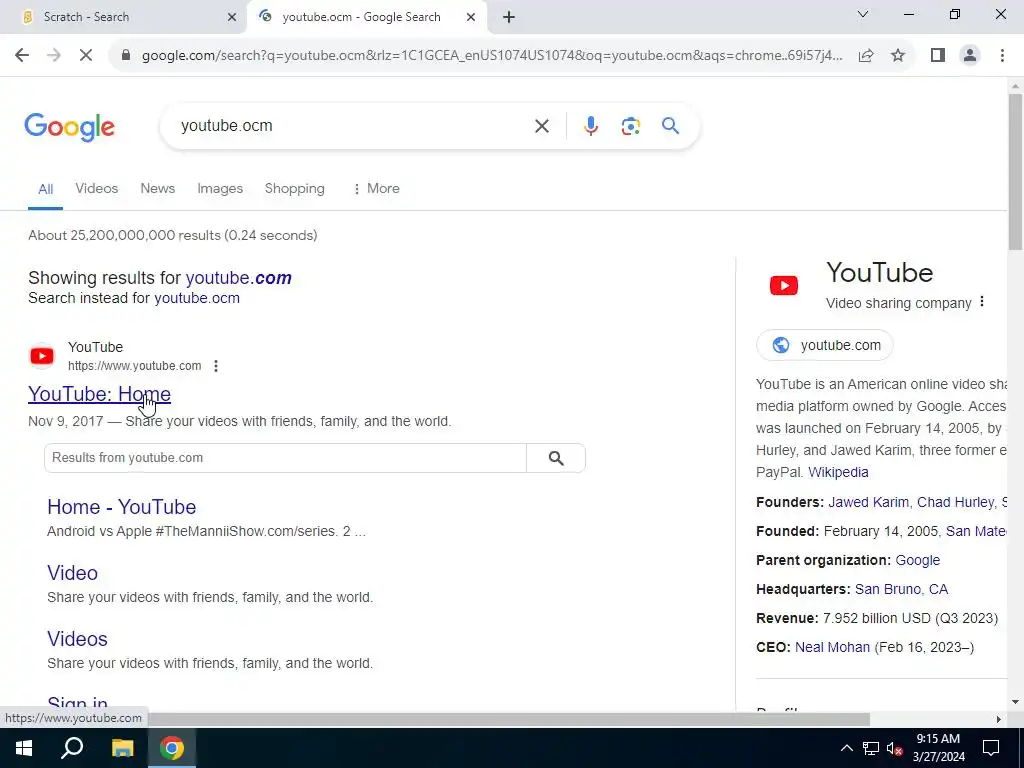Click the YouTube favicon in first result

click(42, 356)
